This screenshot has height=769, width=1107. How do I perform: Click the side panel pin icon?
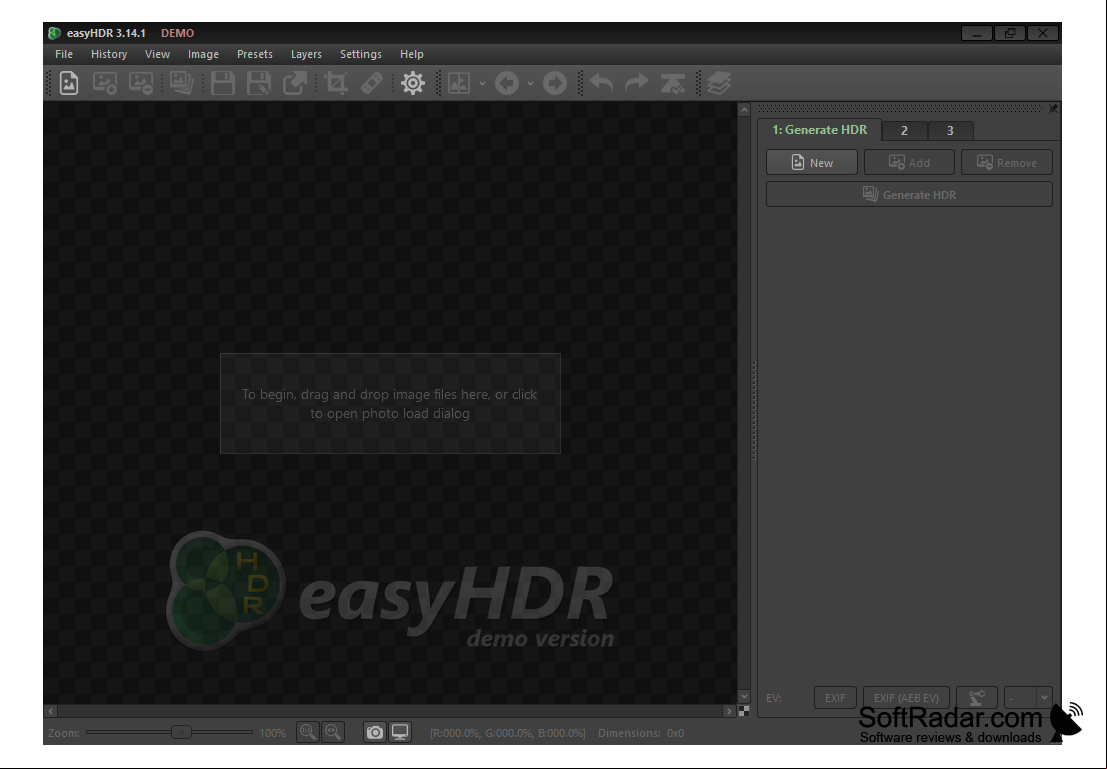(x=1053, y=109)
